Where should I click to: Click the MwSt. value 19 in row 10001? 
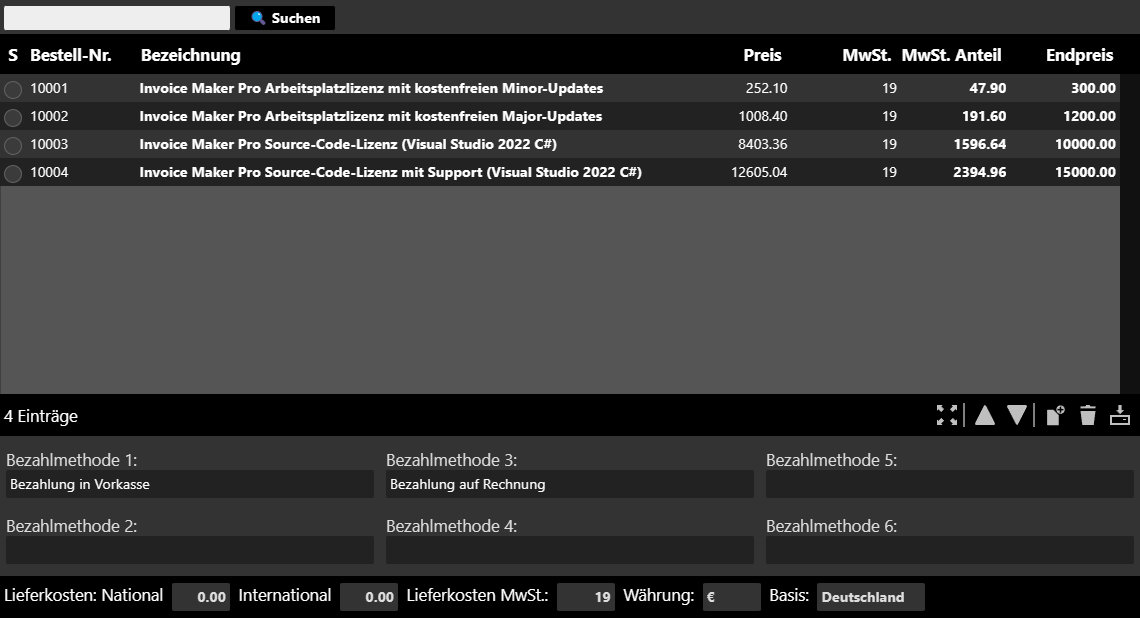[x=889, y=88]
